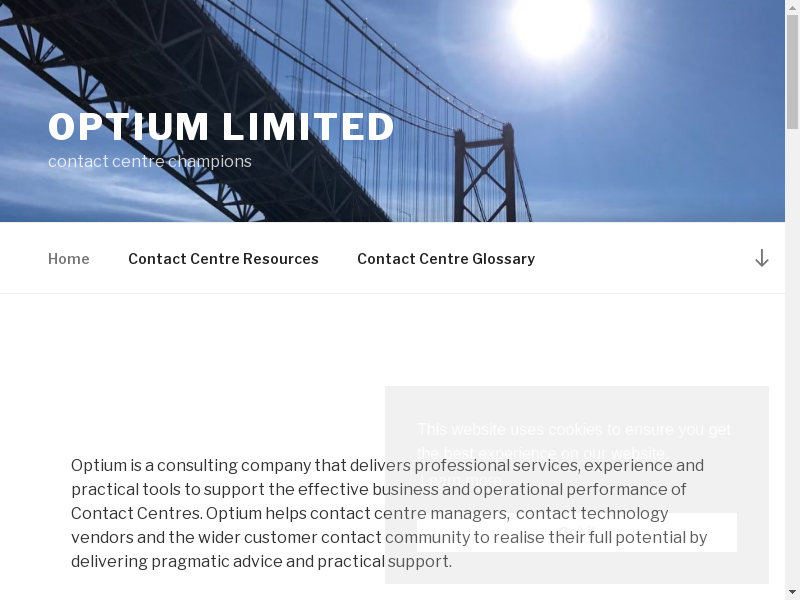This screenshot has width=800, height=600.
Task: Click the tagline 'contact centre champions'
Action: point(150,161)
